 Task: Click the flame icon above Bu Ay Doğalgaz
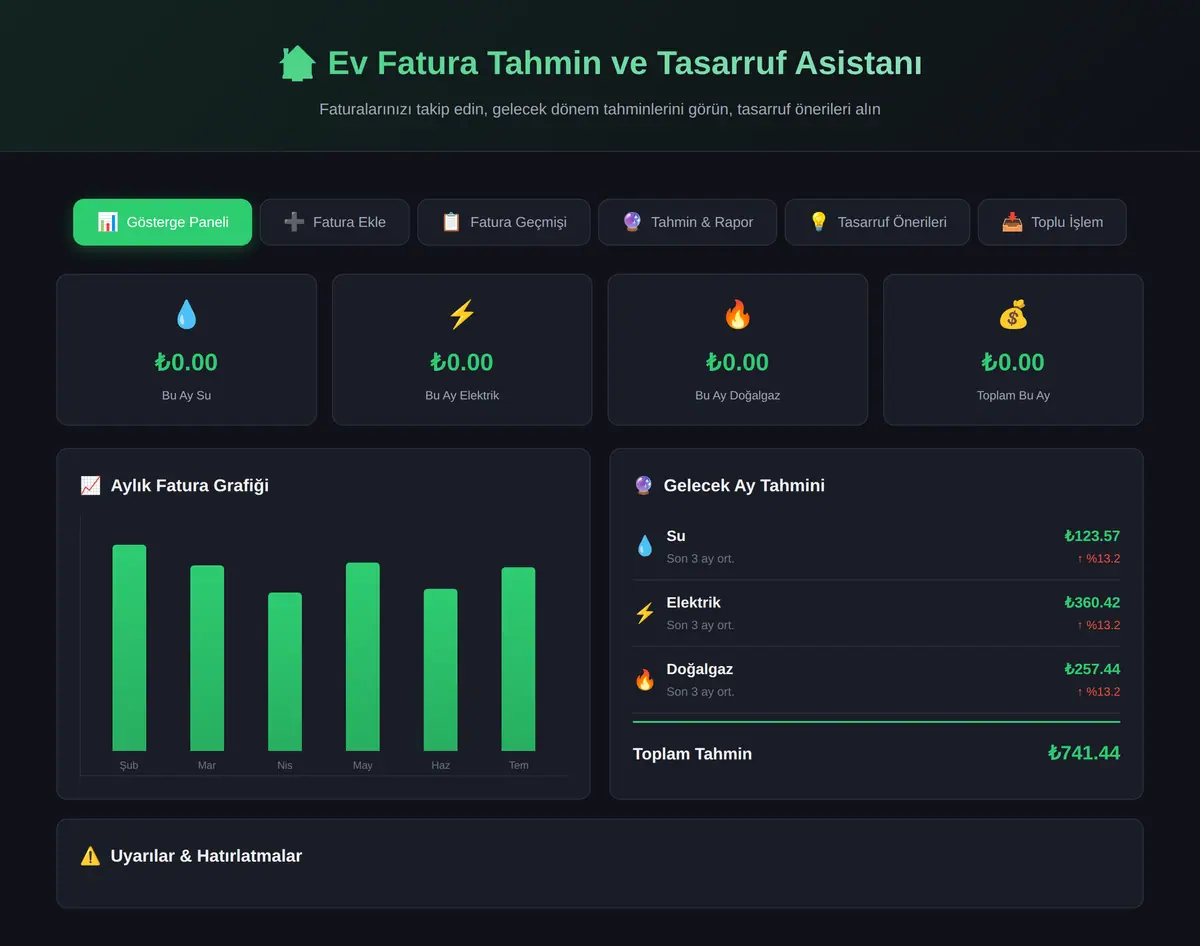738,315
